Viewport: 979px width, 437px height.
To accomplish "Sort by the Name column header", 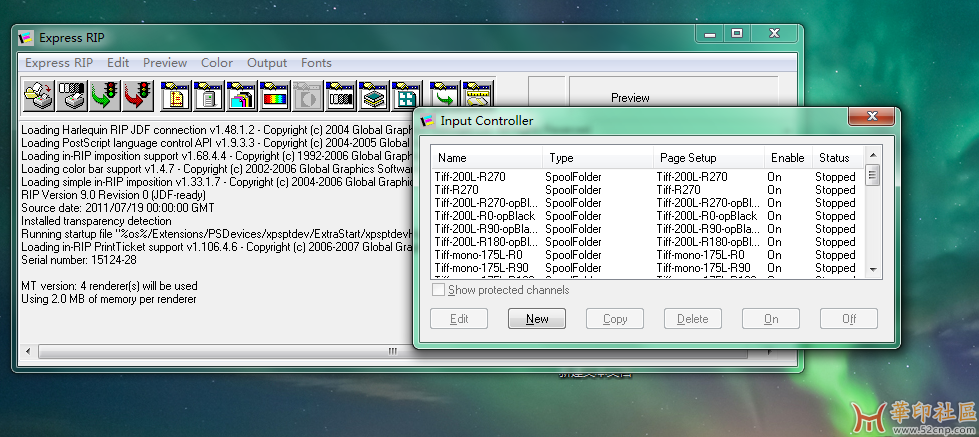I will (x=486, y=158).
